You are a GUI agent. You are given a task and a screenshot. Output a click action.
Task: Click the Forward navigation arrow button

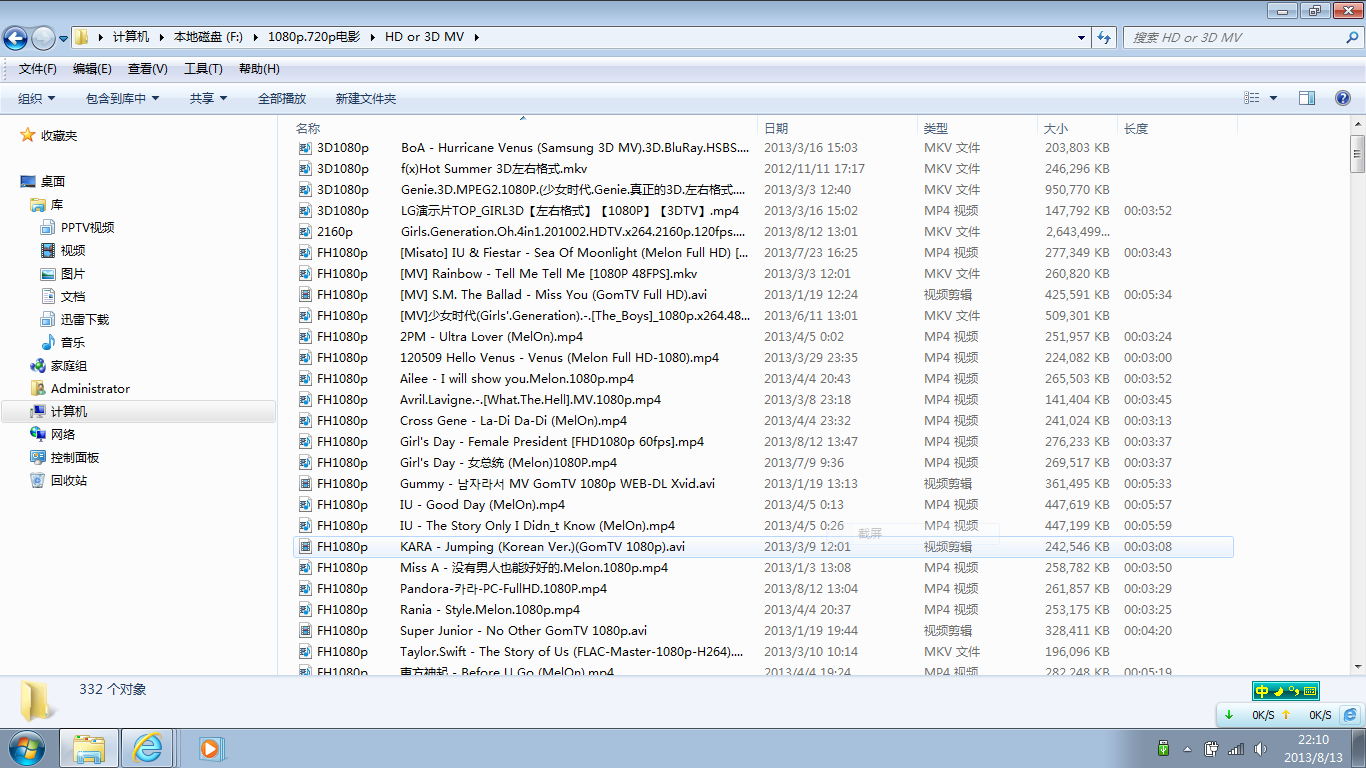pyautogui.click(x=44, y=38)
